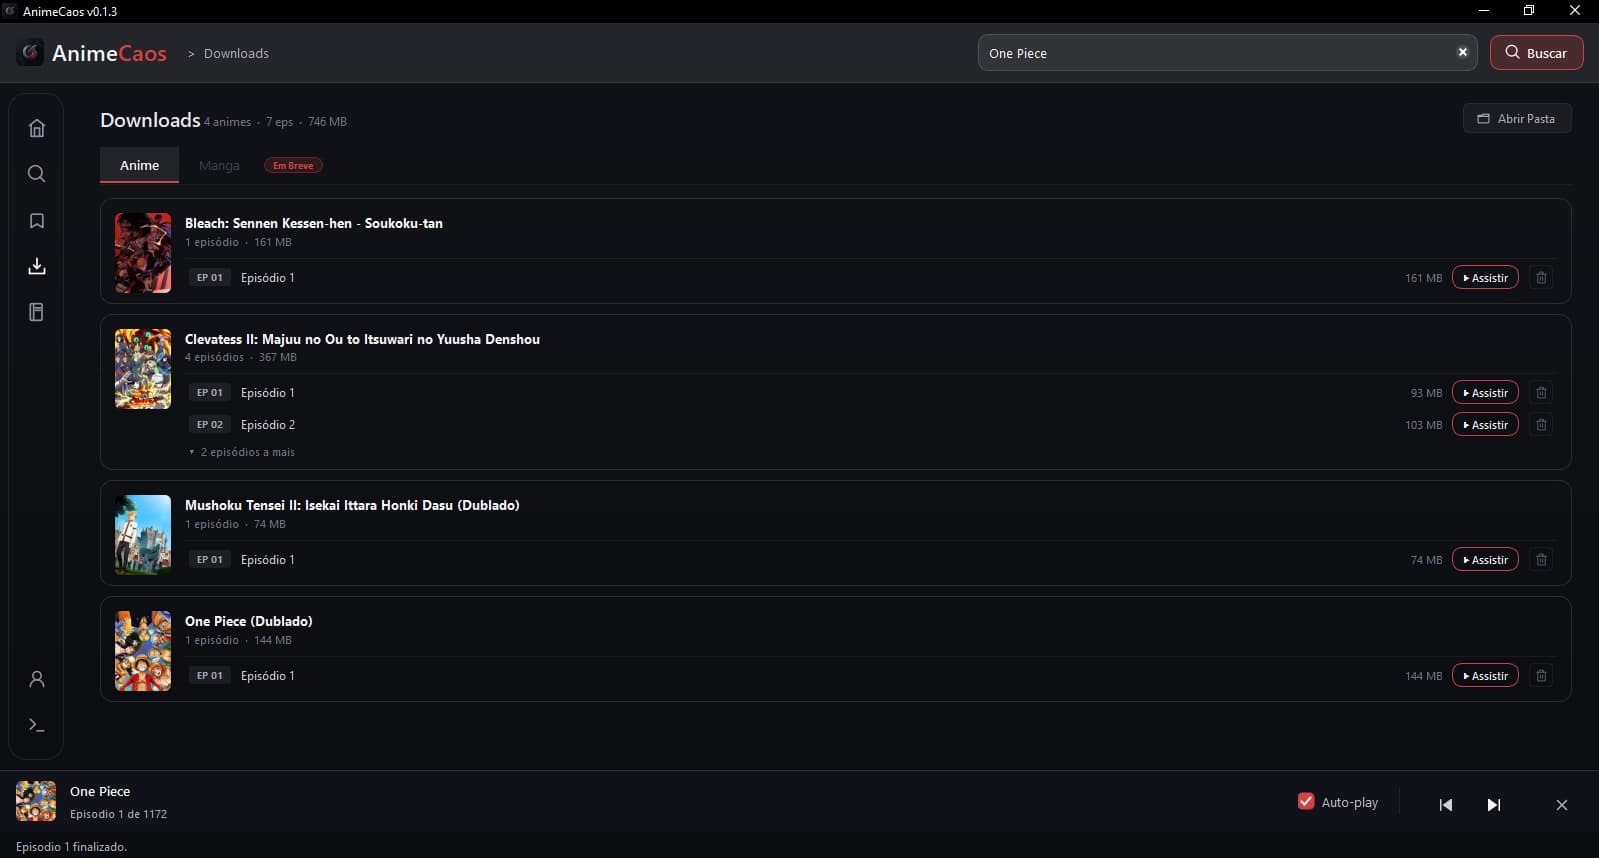Screen dimensions: 1599x858
Task: Watch Clevatess Episódio 2 with Assistir
Action: pos(1485,425)
